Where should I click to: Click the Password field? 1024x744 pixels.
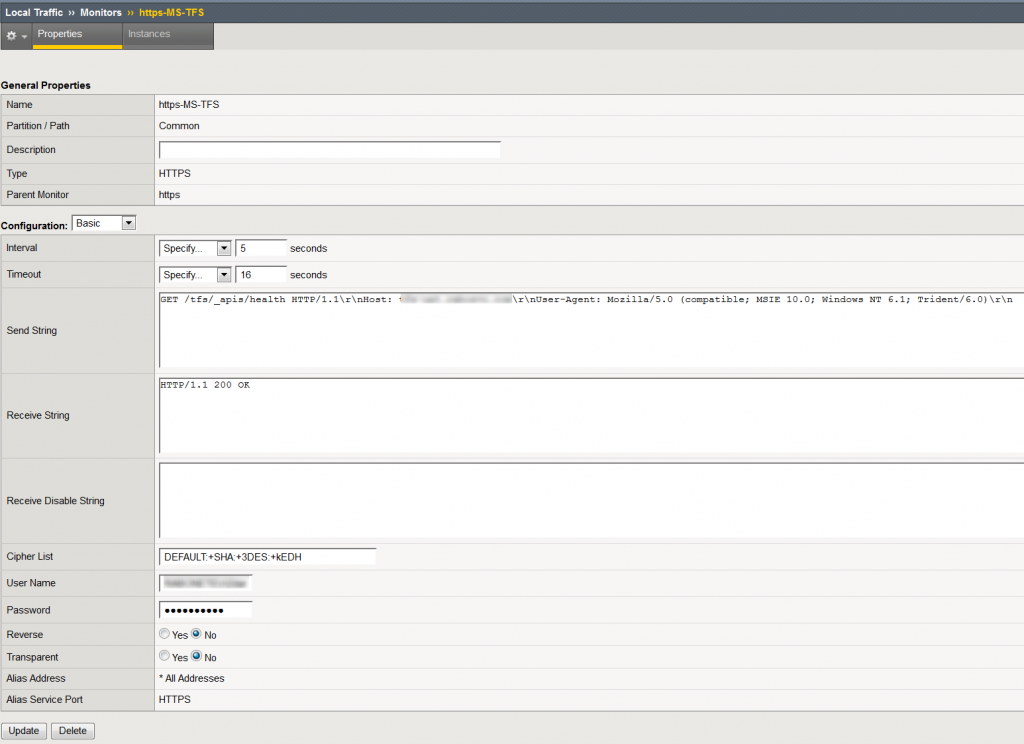tap(206, 610)
